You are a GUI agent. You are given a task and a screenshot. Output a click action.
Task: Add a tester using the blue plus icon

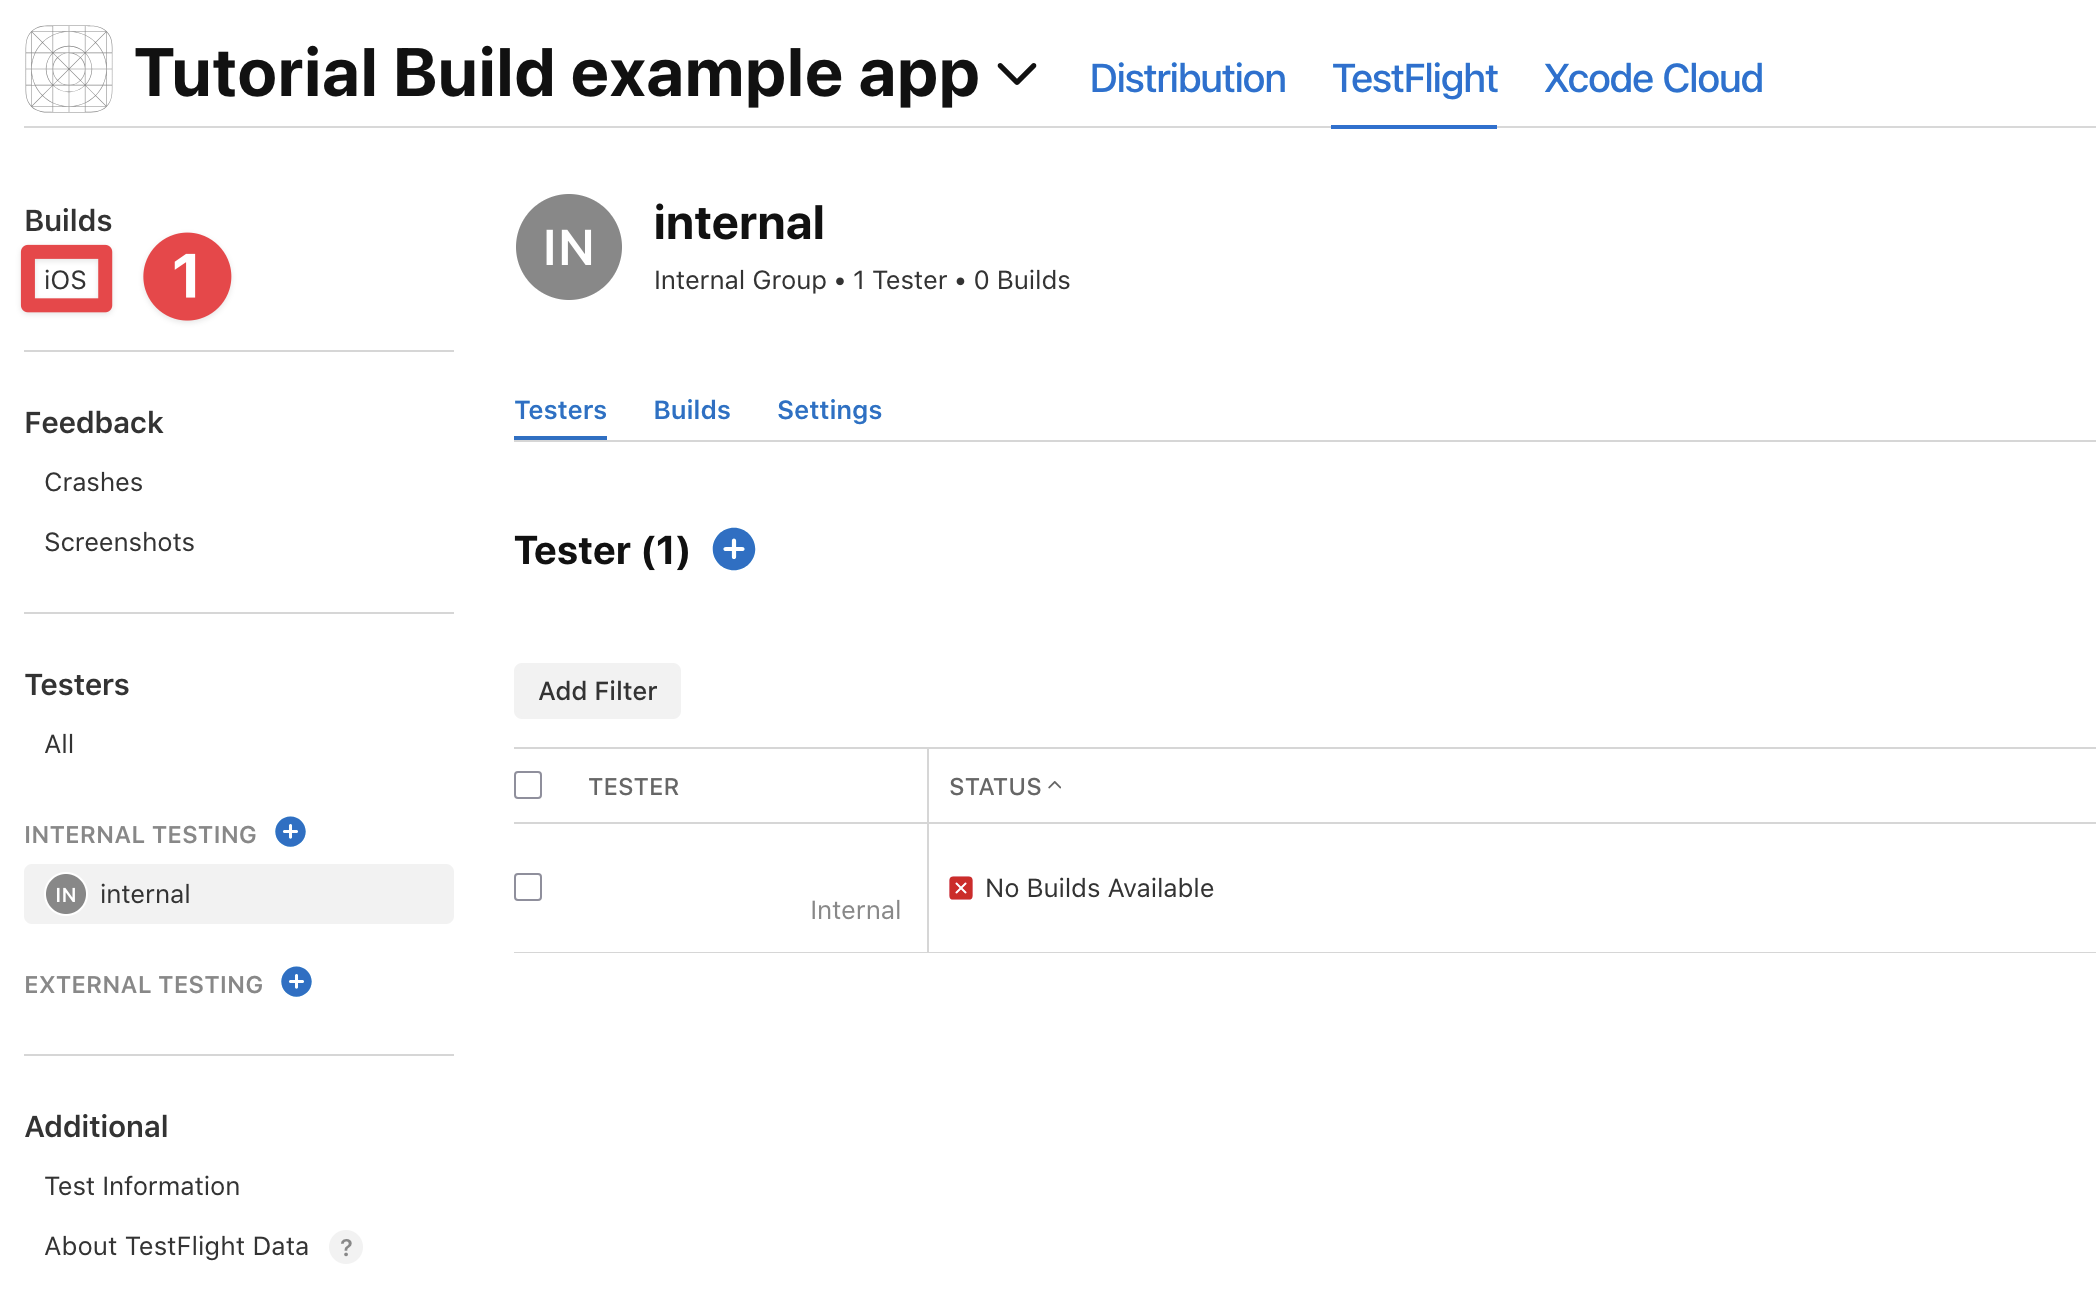pyautogui.click(x=733, y=549)
